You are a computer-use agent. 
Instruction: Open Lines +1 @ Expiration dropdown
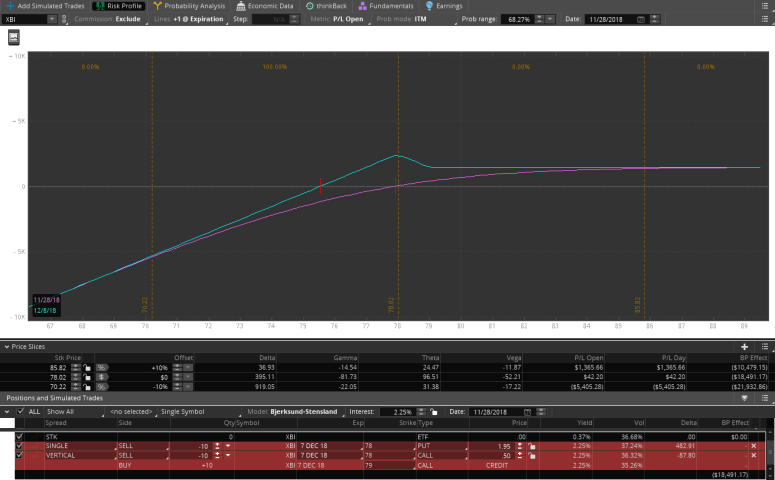189,19
